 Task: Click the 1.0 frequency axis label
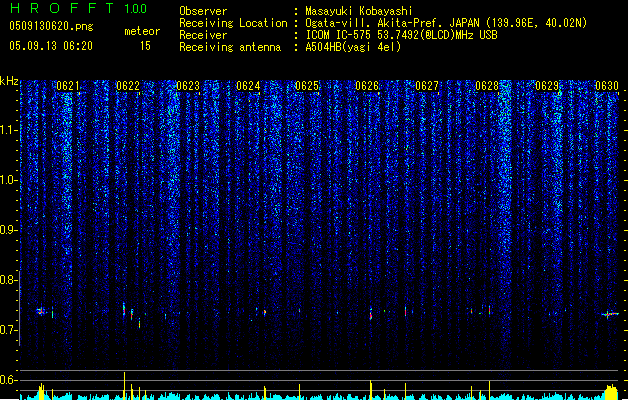click(7, 180)
